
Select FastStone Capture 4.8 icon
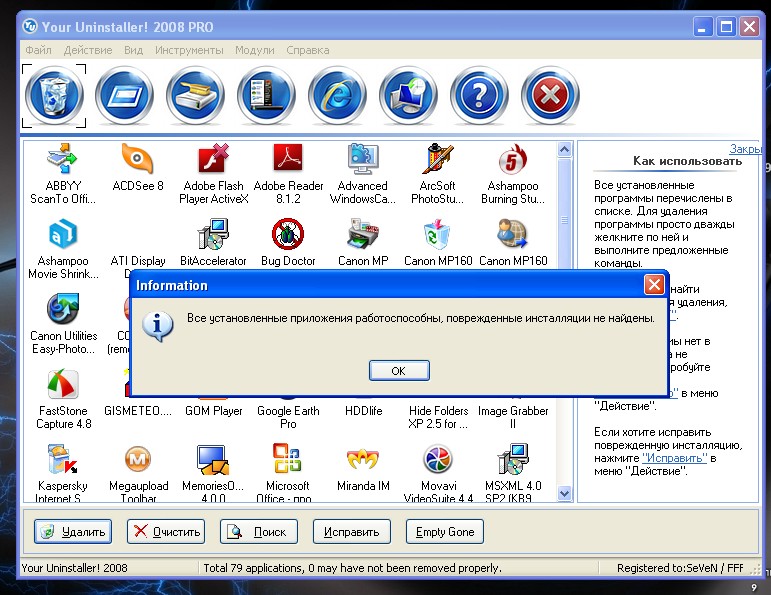pyautogui.click(x=62, y=384)
